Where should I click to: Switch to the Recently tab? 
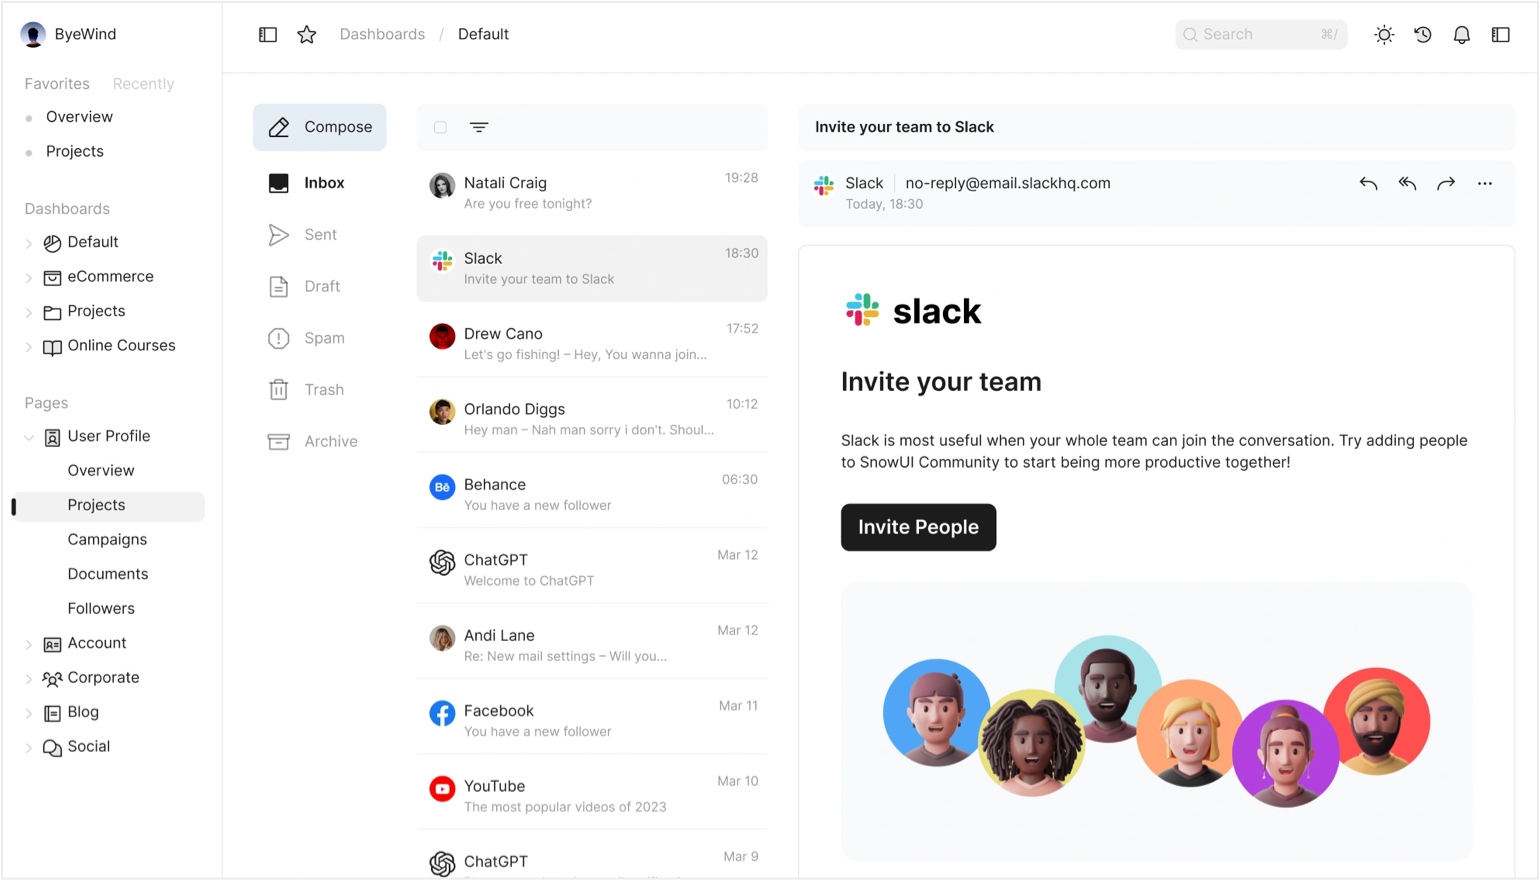pos(143,84)
